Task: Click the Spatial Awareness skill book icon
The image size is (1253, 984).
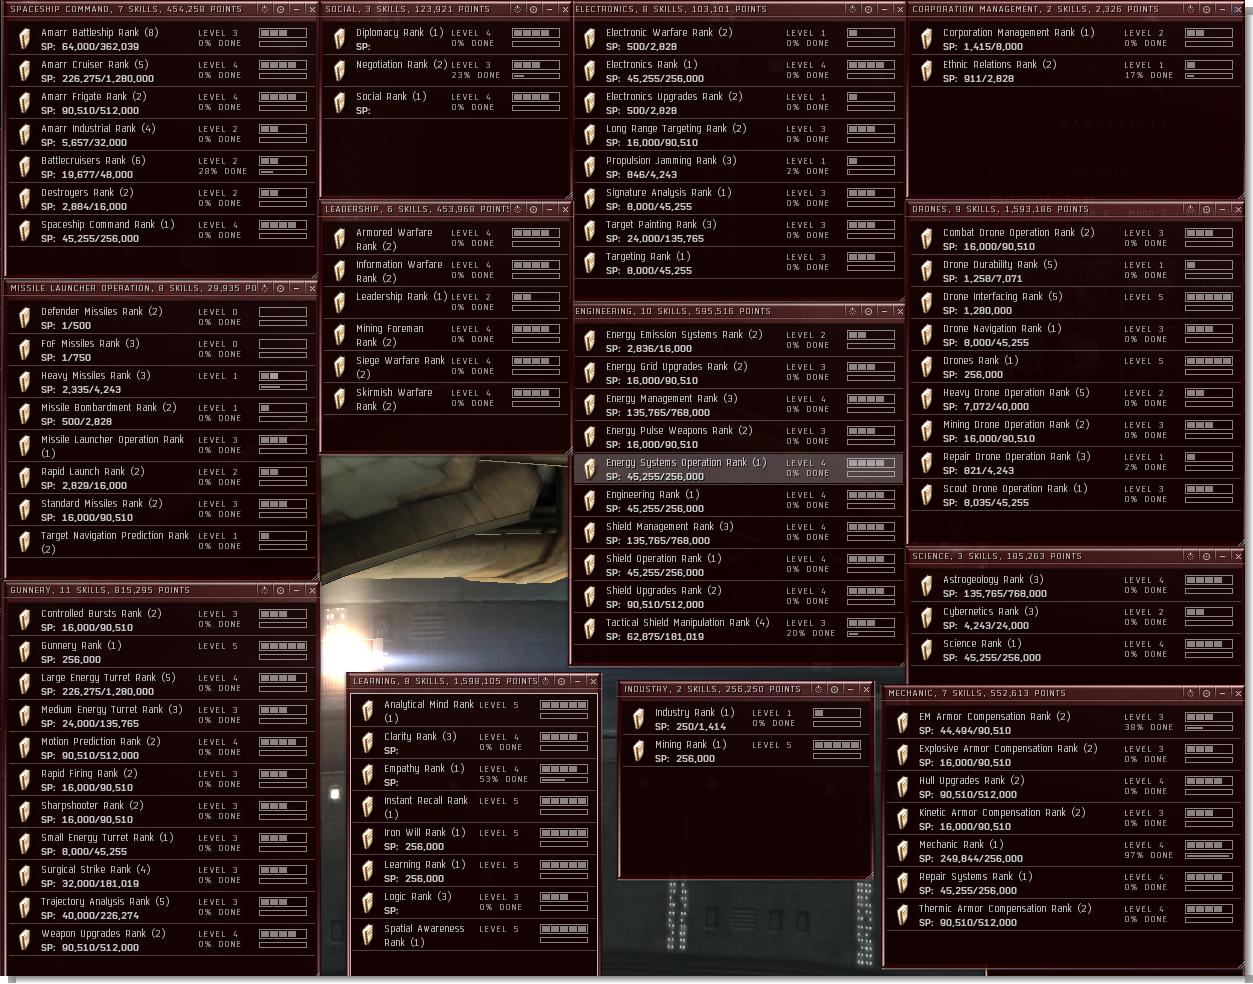Action: (x=367, y=935)
